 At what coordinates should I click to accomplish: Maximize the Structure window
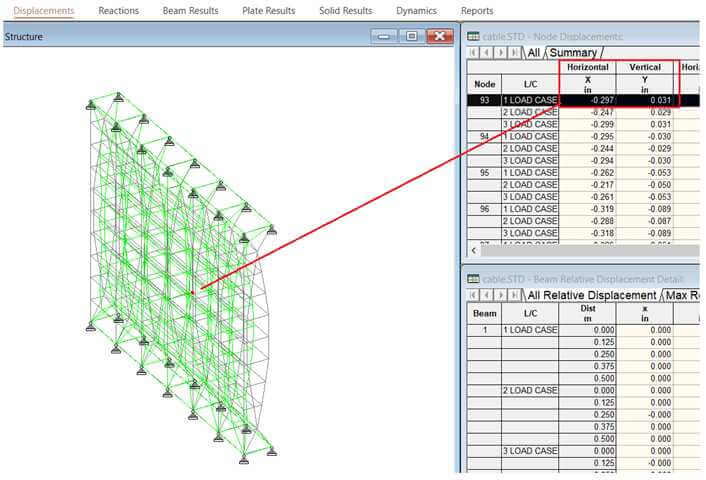coord(412,36)
